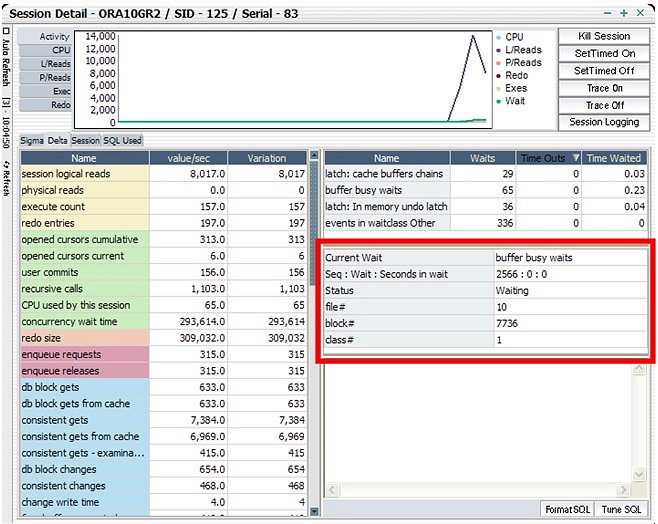This screenshot has width=658, height=524.
Task: Toggle the L/Reads chart series button
Action: [x=45, y=64]
